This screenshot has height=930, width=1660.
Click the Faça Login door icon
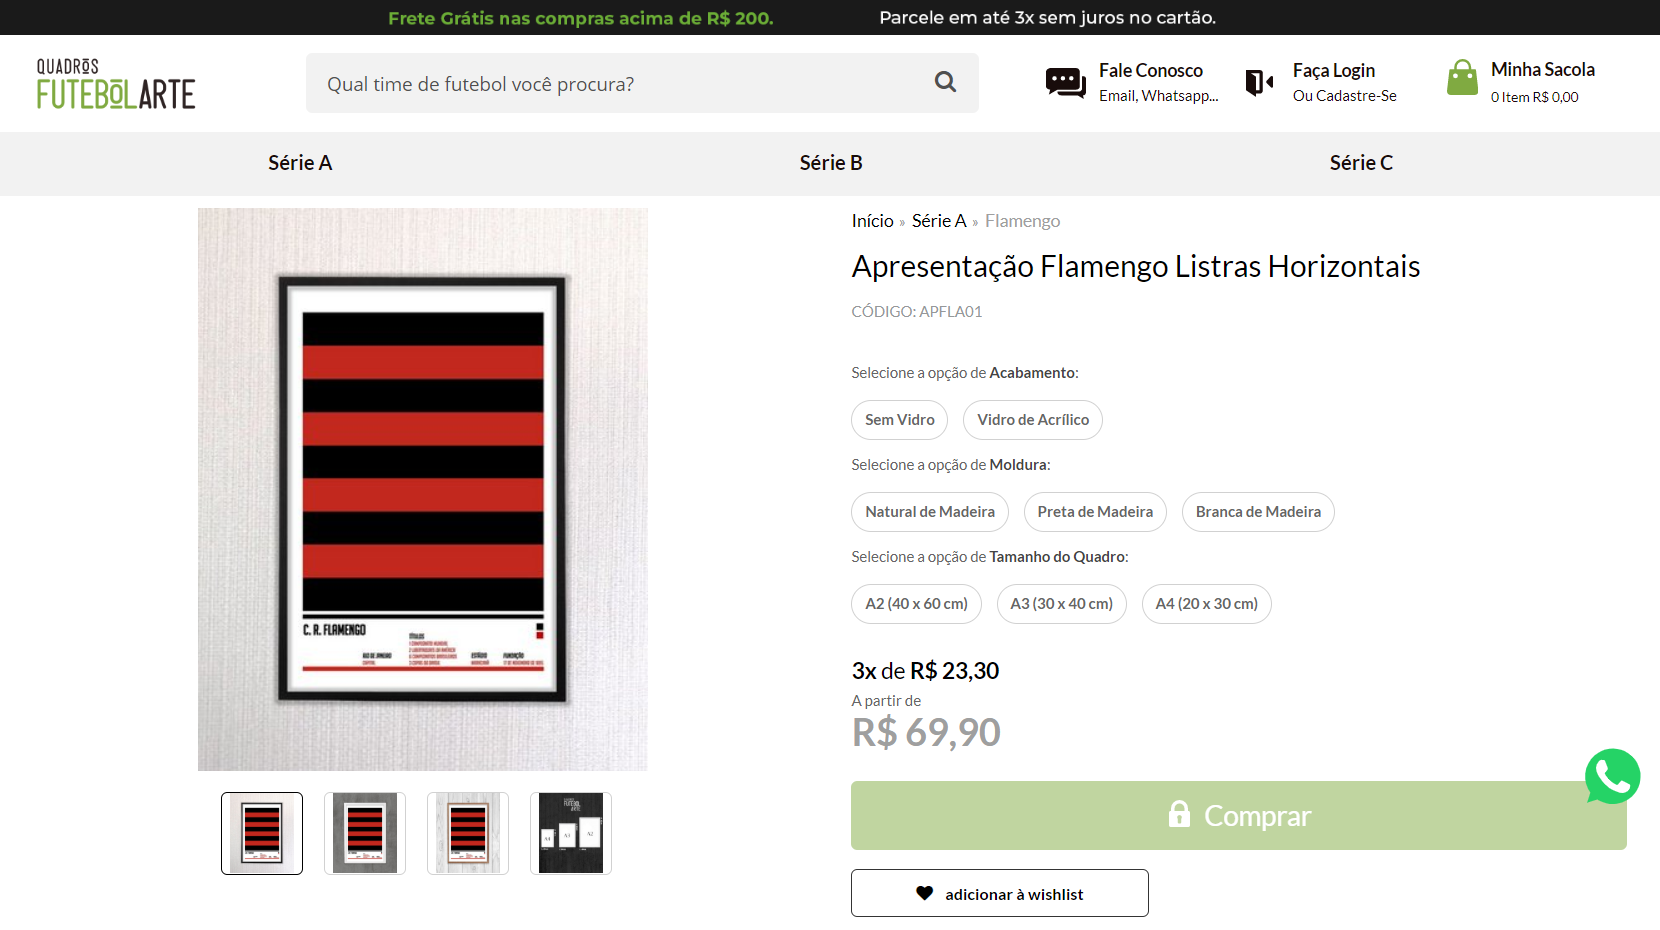[1259, 82]
